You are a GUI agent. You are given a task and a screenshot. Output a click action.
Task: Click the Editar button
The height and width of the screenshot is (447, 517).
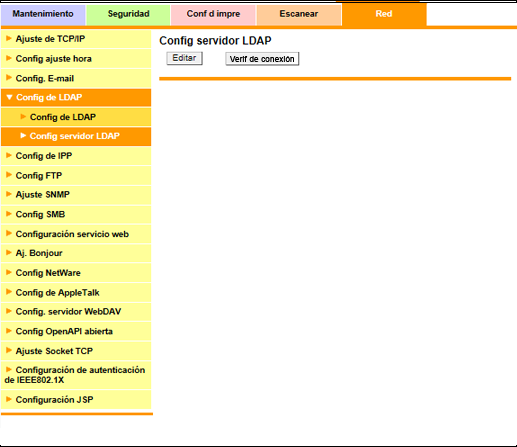pos(184,58)
